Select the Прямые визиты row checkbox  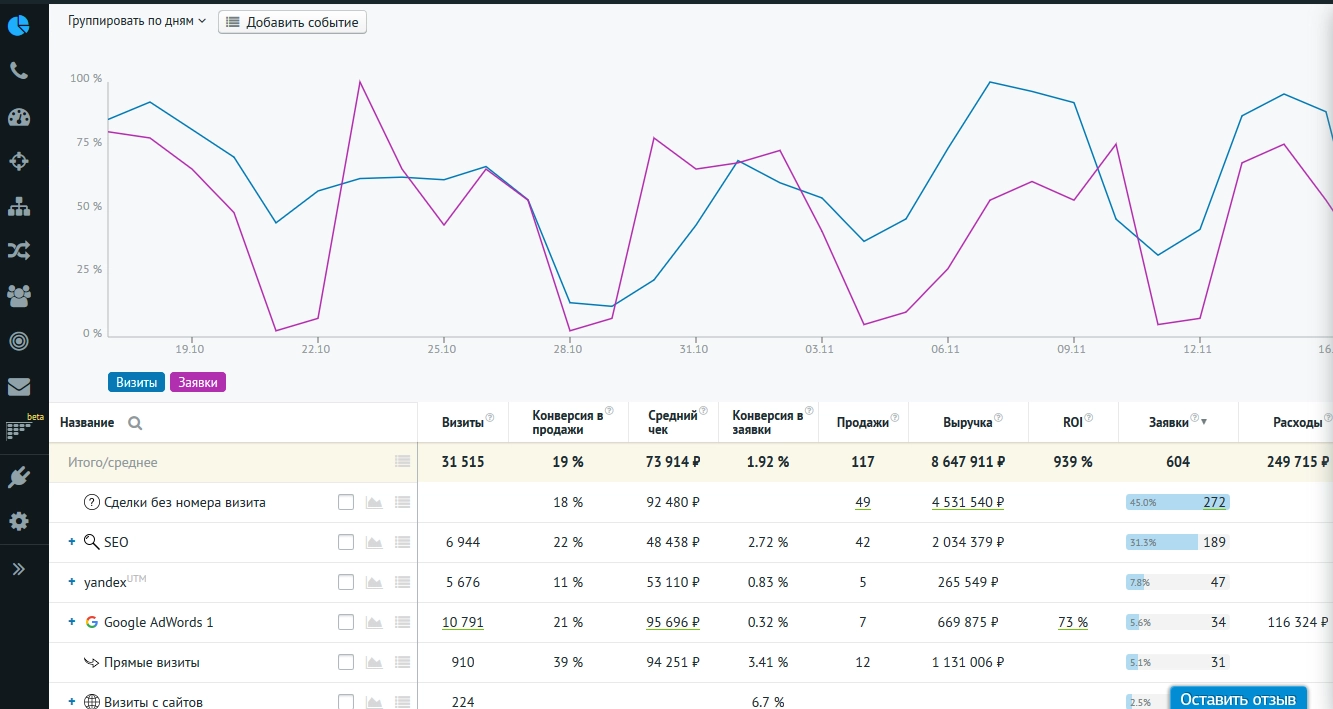[x=346, y=662]
